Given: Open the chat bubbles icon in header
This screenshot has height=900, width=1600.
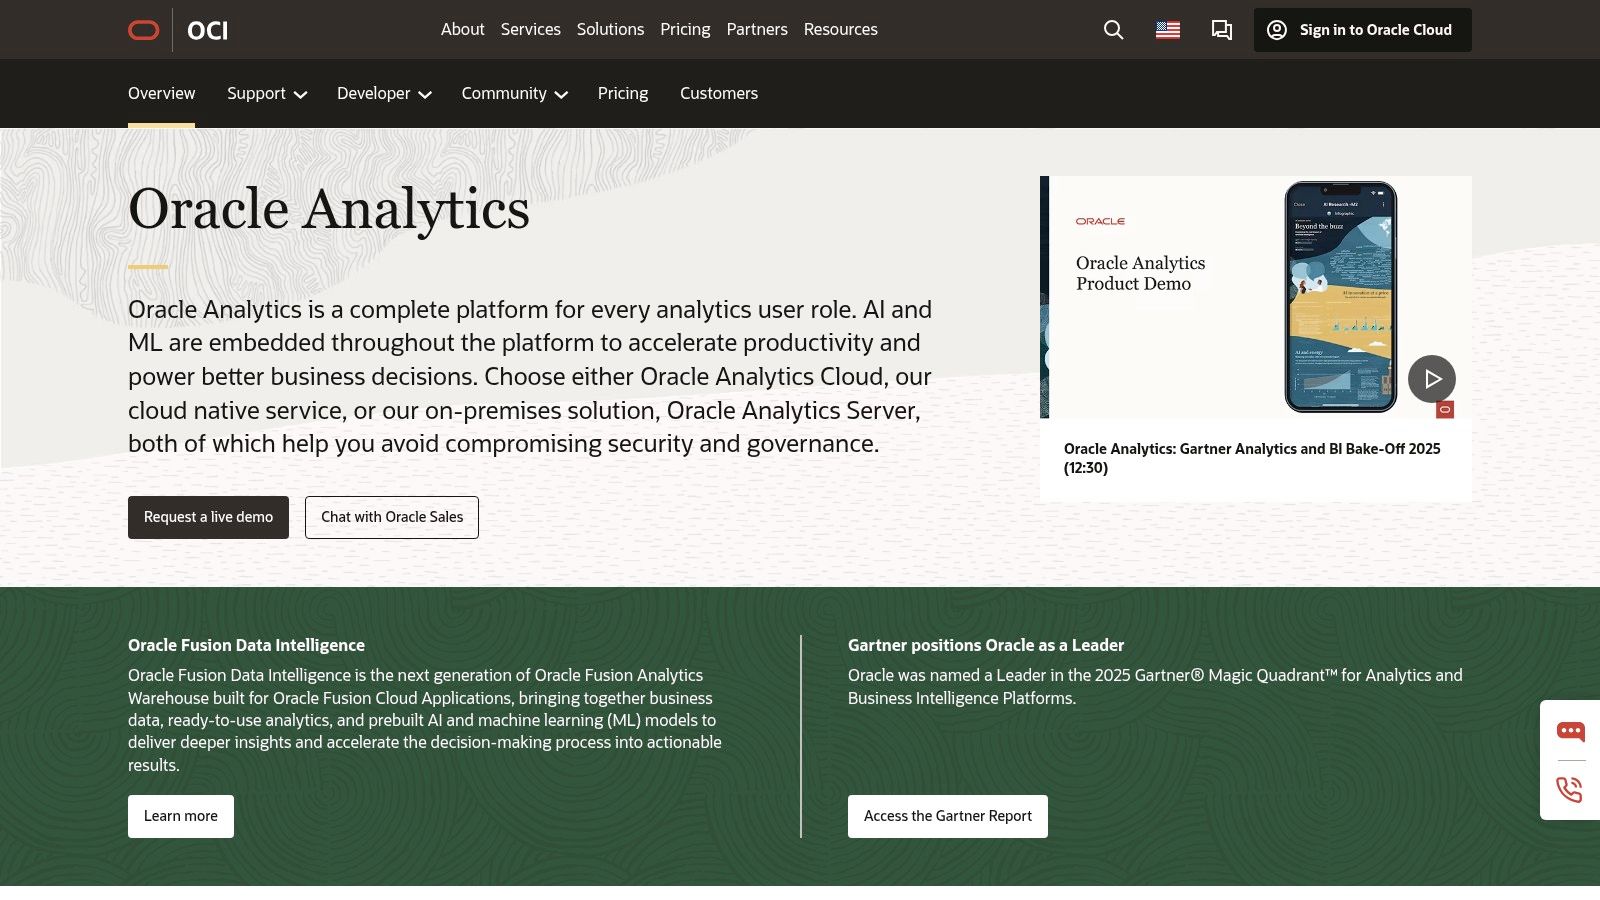Looking at the screenshot, I should (x=1222, y=30).
